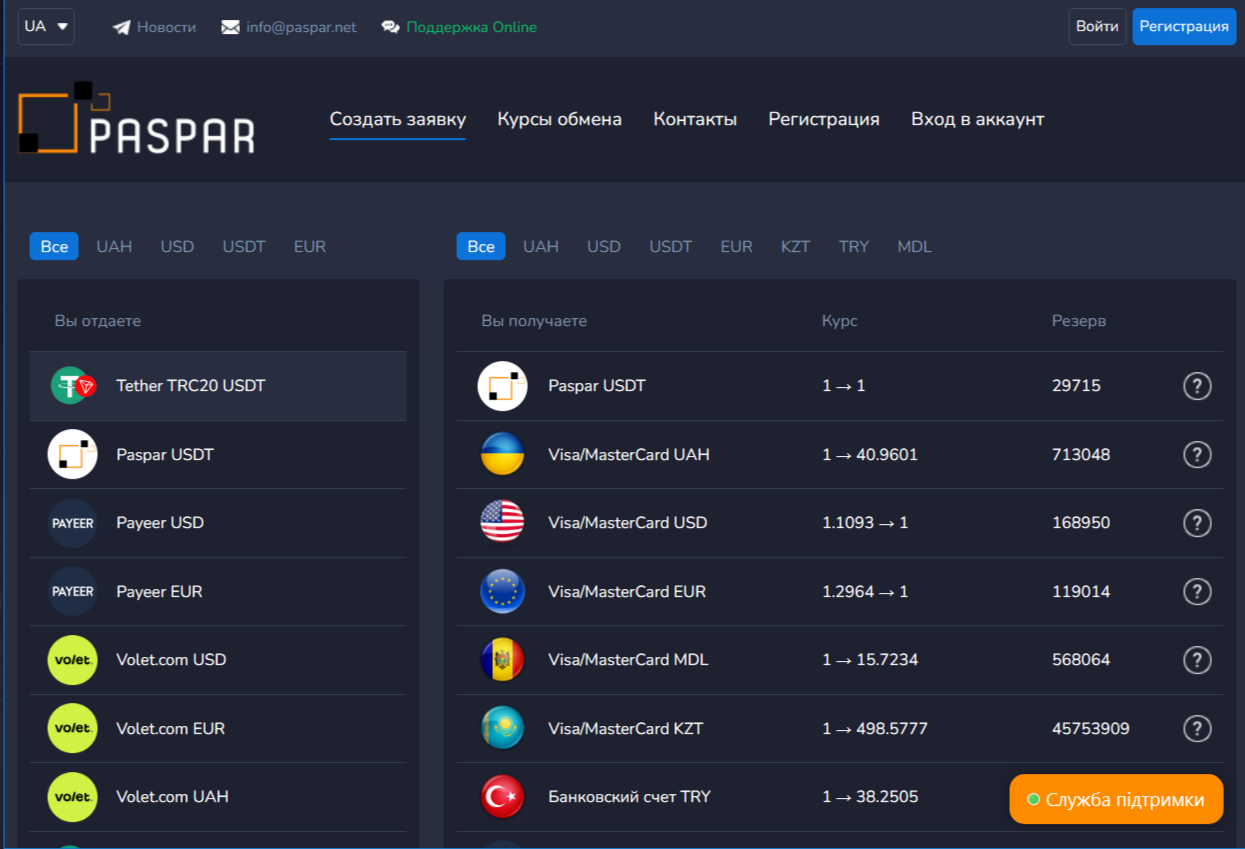Click the Ukraine flag icon for Visa/MasterCard UAH
Image resolution: width=1245 pixels, height=849 pixels.
tap(502, 455)
